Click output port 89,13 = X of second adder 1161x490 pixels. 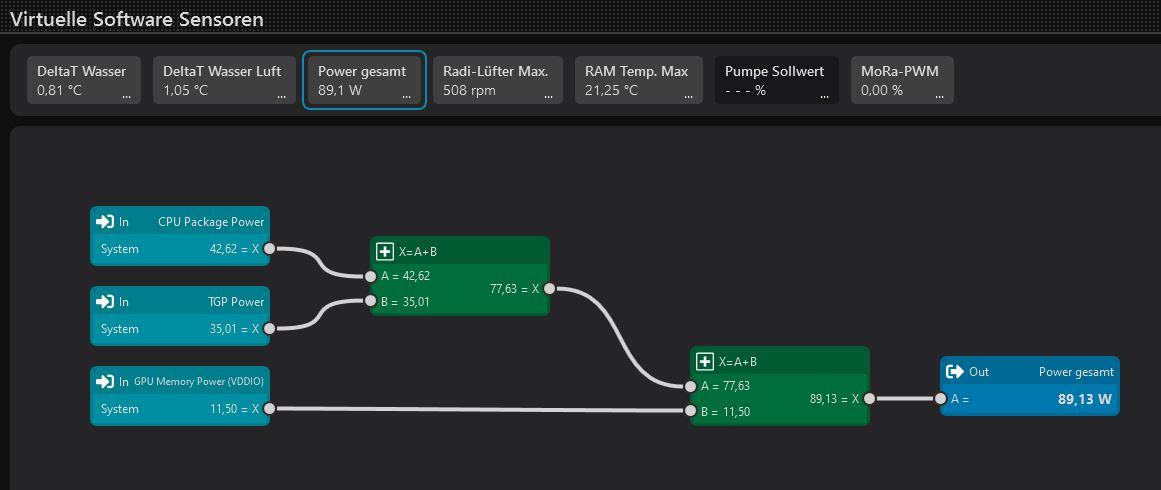pyautogui.click(x=869, y=398)
